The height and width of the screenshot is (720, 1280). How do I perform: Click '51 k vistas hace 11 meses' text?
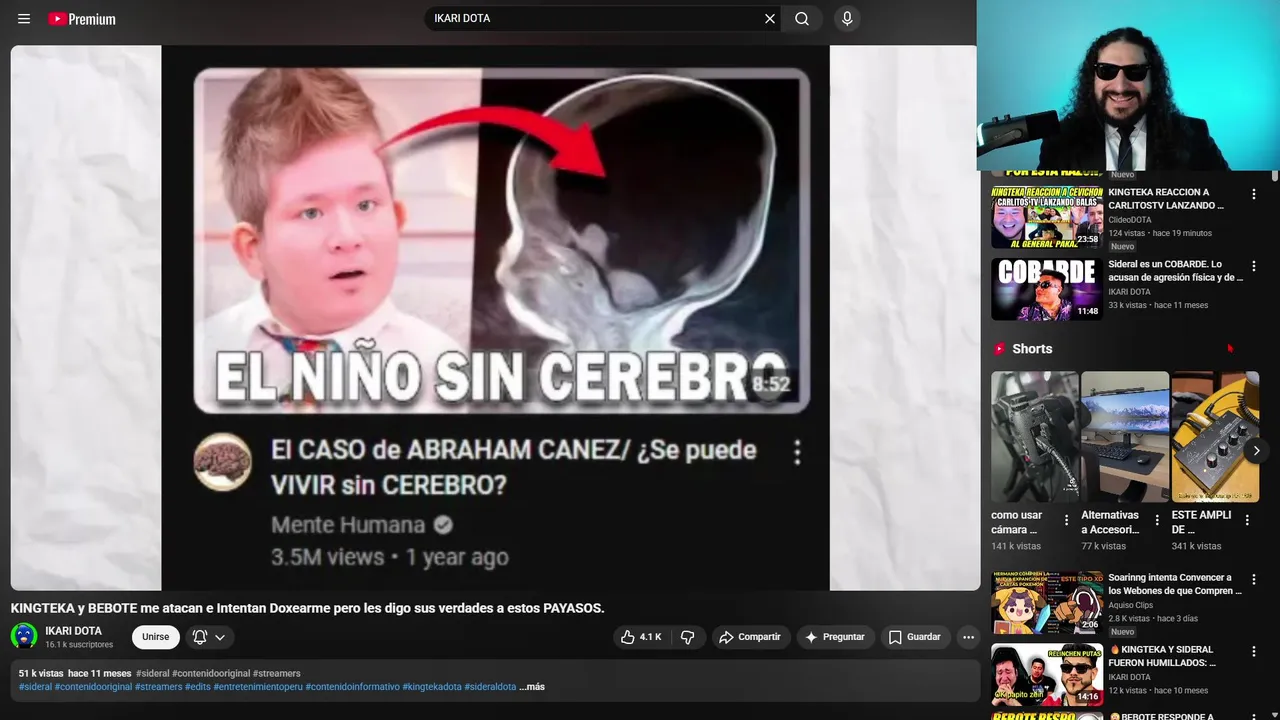pyautogui.click(x=75, y=673)
